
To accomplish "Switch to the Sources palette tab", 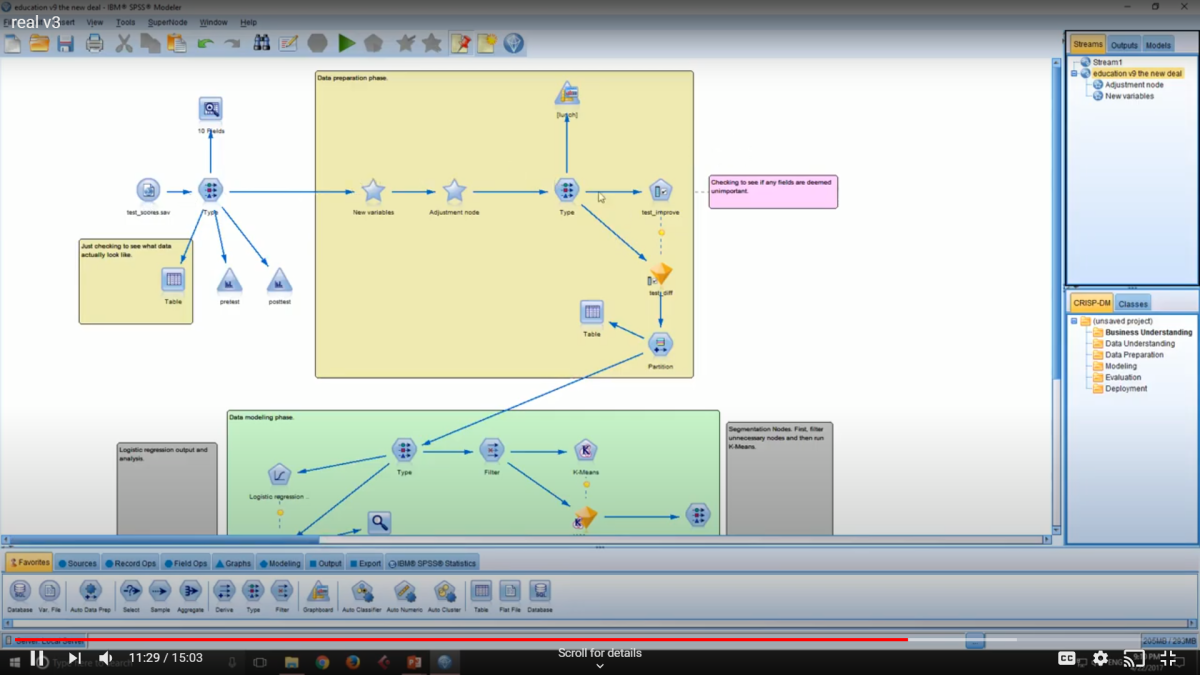I will click(77, 563).
